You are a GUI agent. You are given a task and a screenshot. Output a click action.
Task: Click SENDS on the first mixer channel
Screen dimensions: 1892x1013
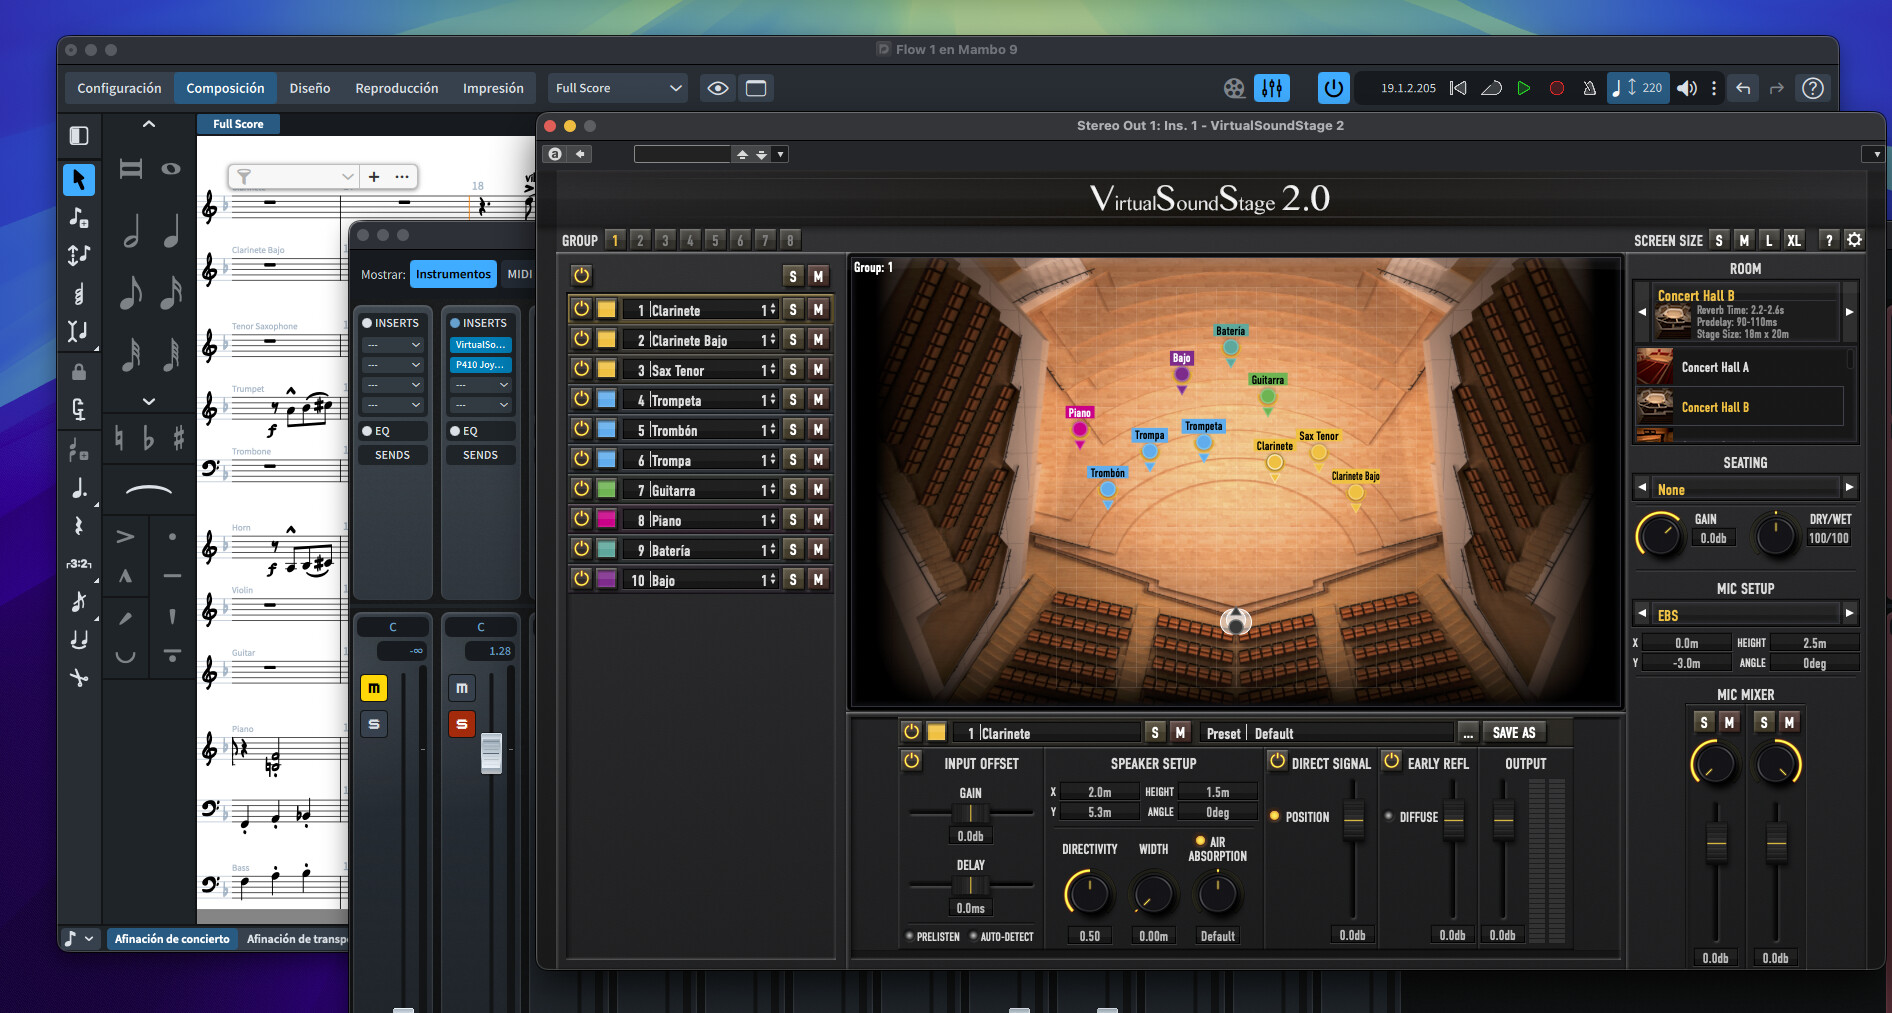pyautogui.click(x=392, y=455)
